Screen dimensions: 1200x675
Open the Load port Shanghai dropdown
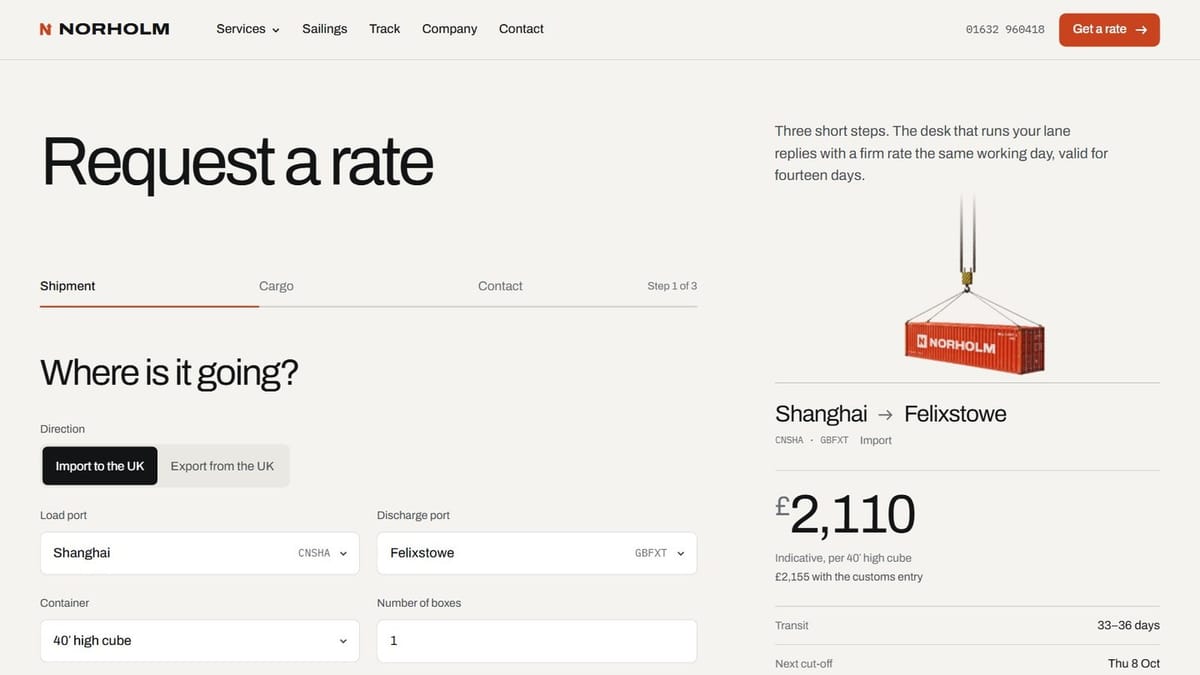[200, 553]
